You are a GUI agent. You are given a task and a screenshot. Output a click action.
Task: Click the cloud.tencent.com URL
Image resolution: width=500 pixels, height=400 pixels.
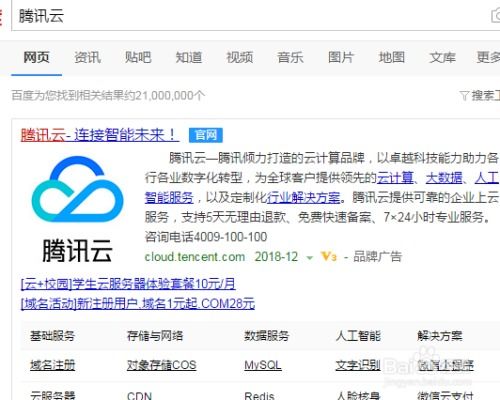pos(195,257)
